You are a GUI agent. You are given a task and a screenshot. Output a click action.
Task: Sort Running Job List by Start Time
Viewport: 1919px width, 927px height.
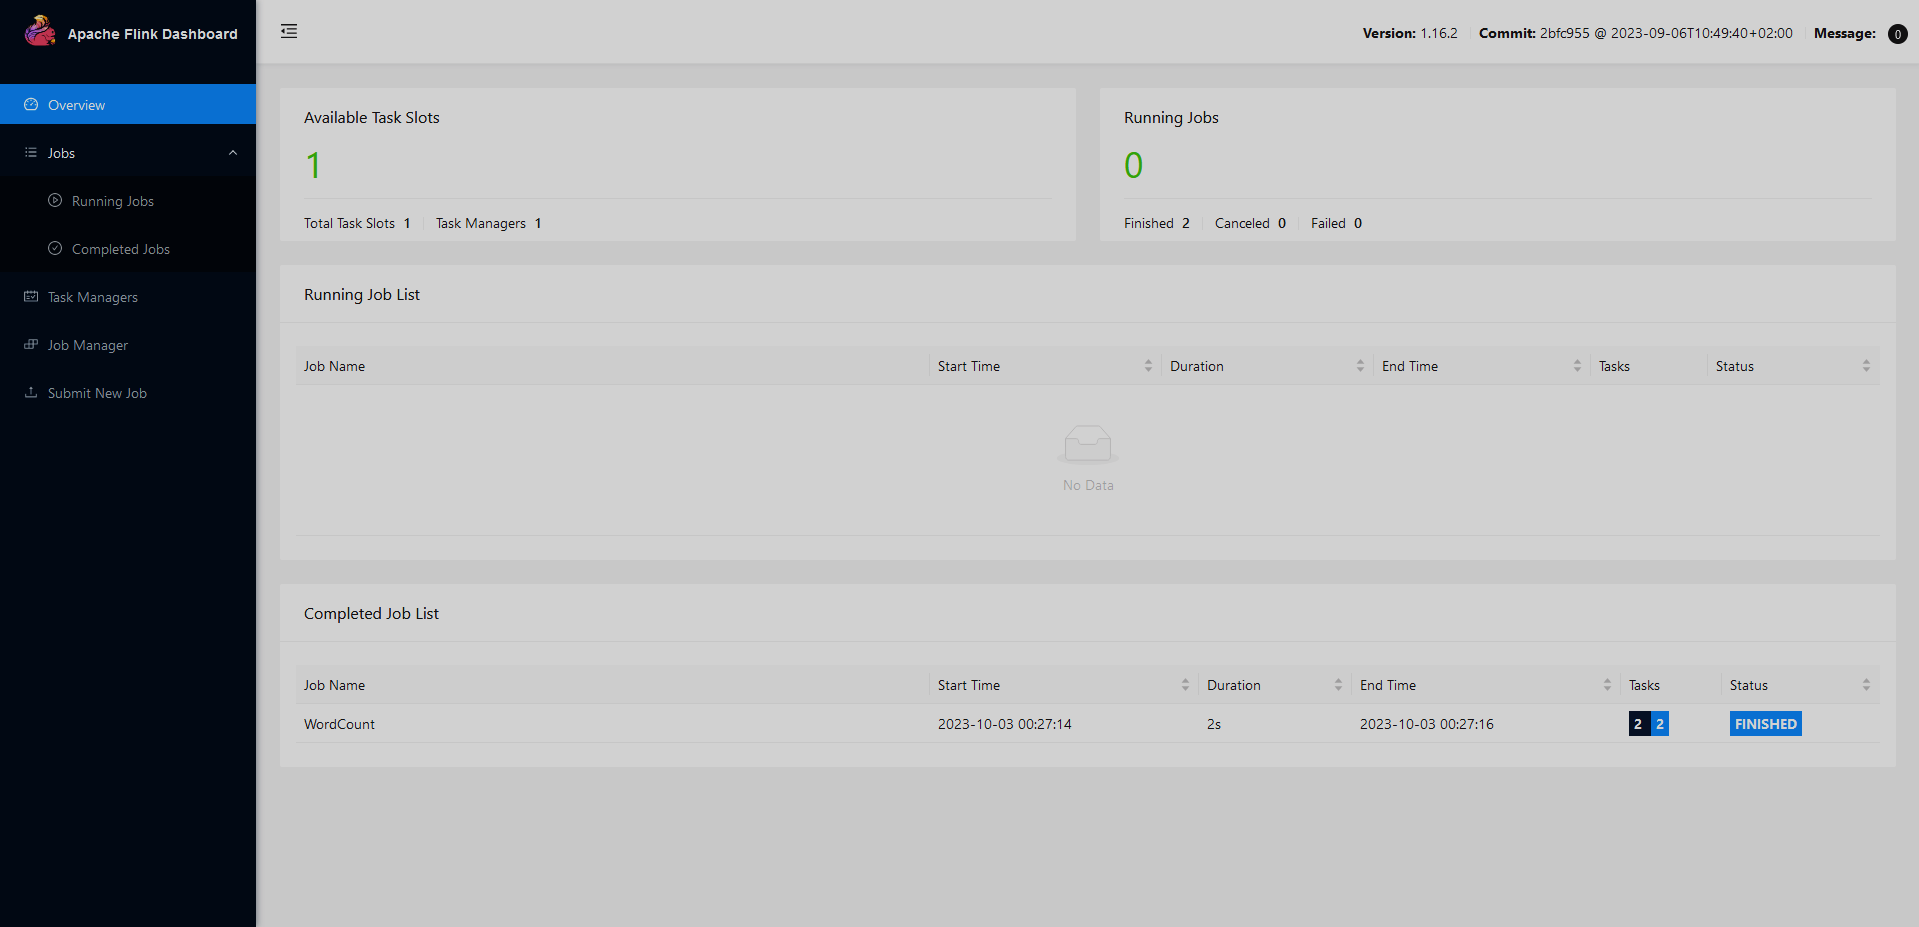coord(1148,366)
